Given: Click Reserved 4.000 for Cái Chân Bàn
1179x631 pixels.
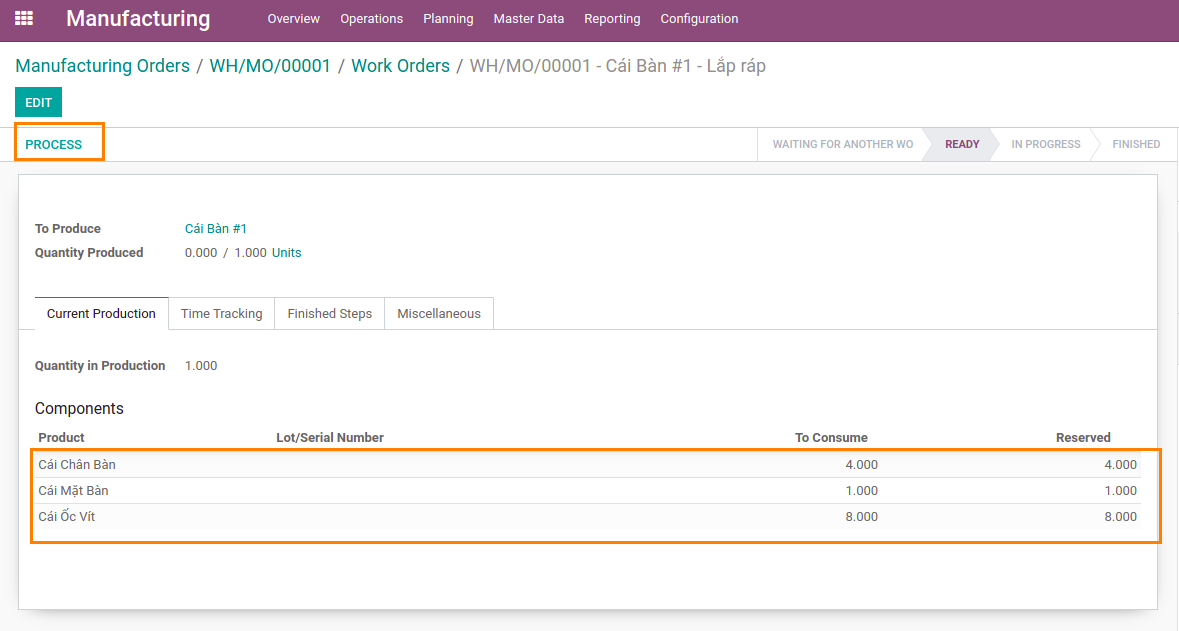Looking at the screenshot, I should (1120, 465).
